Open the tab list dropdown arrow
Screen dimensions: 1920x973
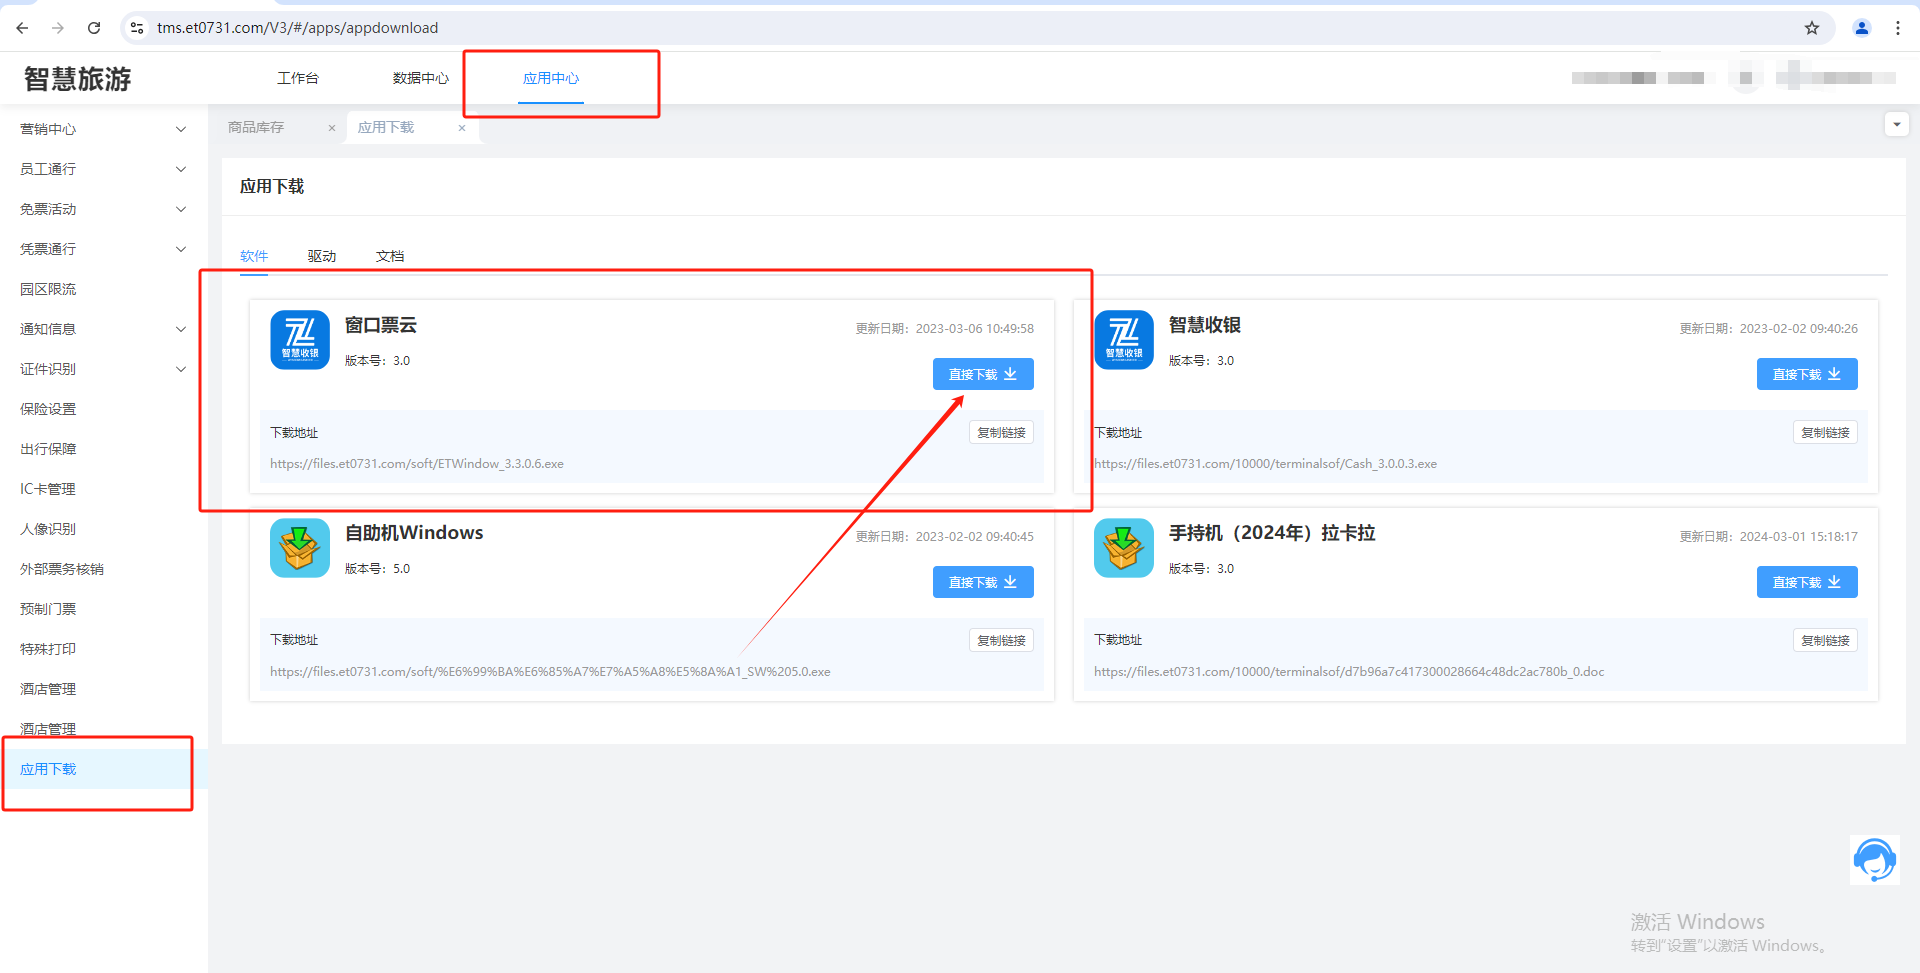(1896, 125)
